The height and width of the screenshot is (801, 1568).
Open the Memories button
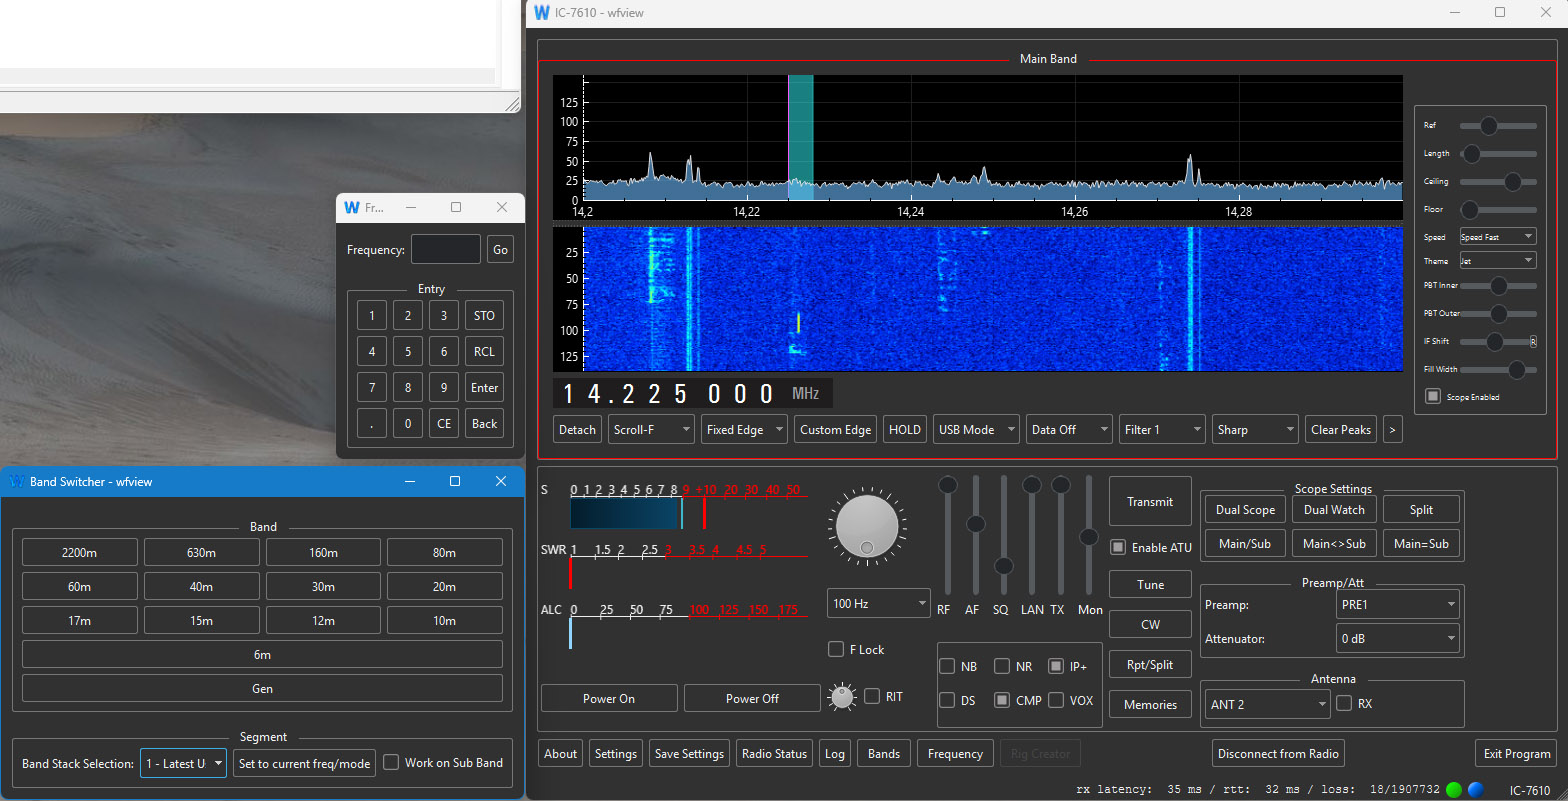pyautogui.click(x=1150, y=704)
